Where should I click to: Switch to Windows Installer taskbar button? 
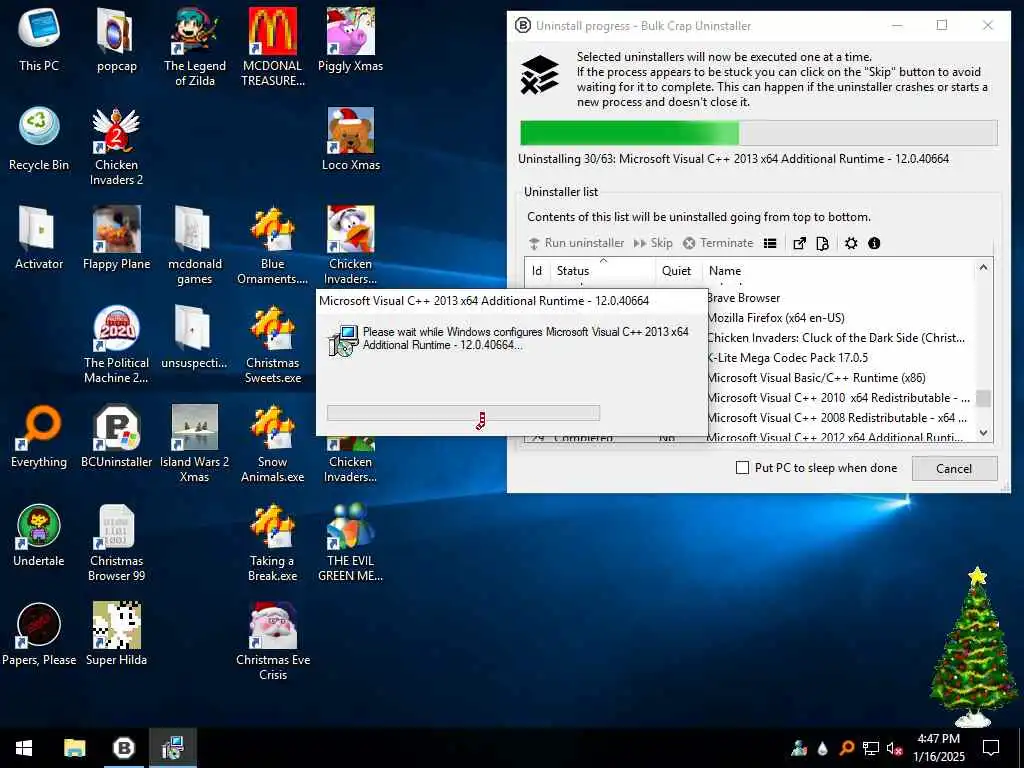point(172,748)
